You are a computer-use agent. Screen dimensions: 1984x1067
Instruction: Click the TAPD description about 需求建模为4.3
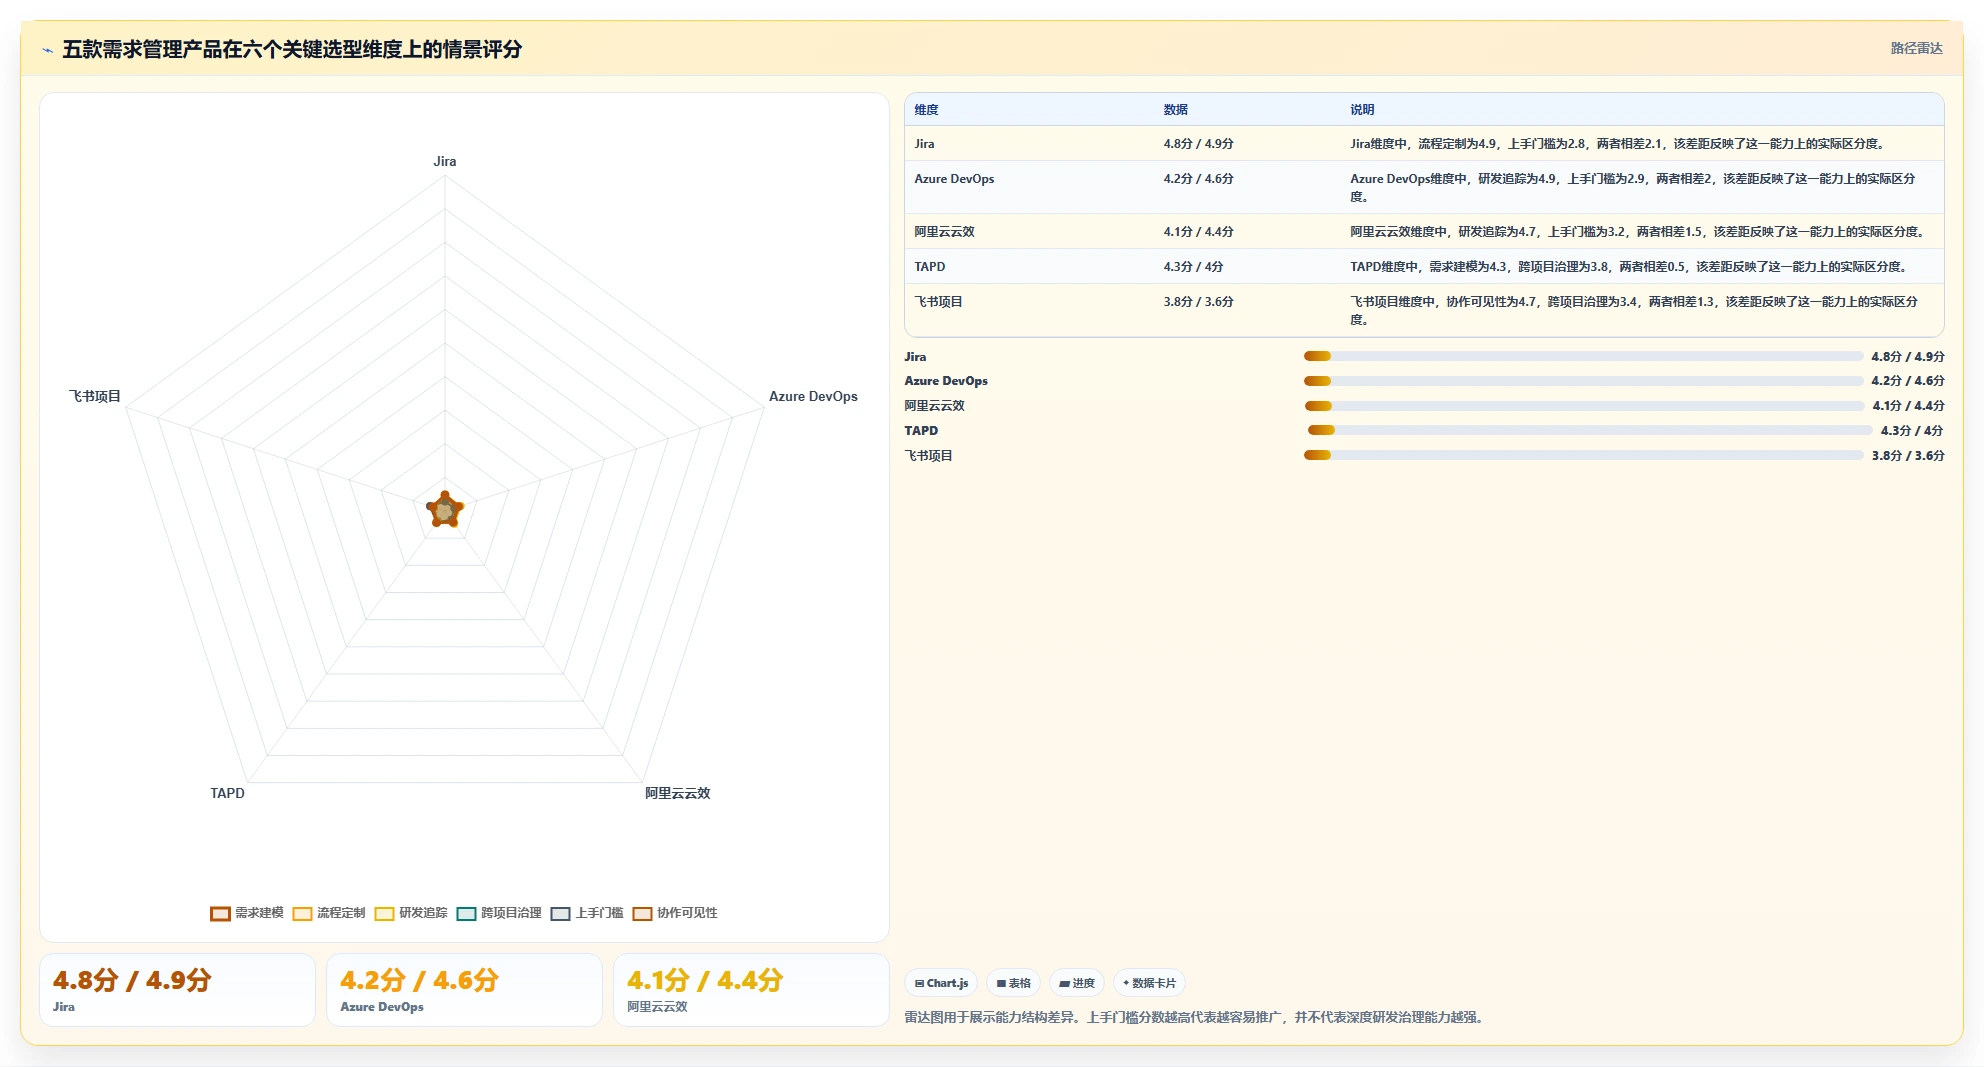tap(1630, 267)
